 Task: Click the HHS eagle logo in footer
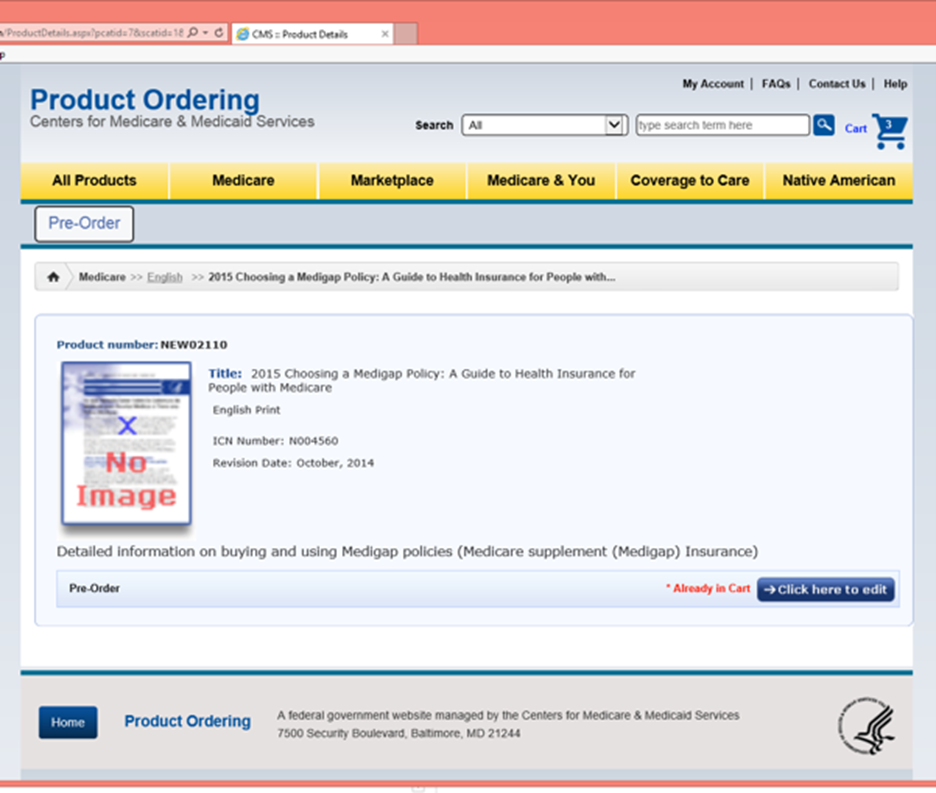click(x=867, y=725)
